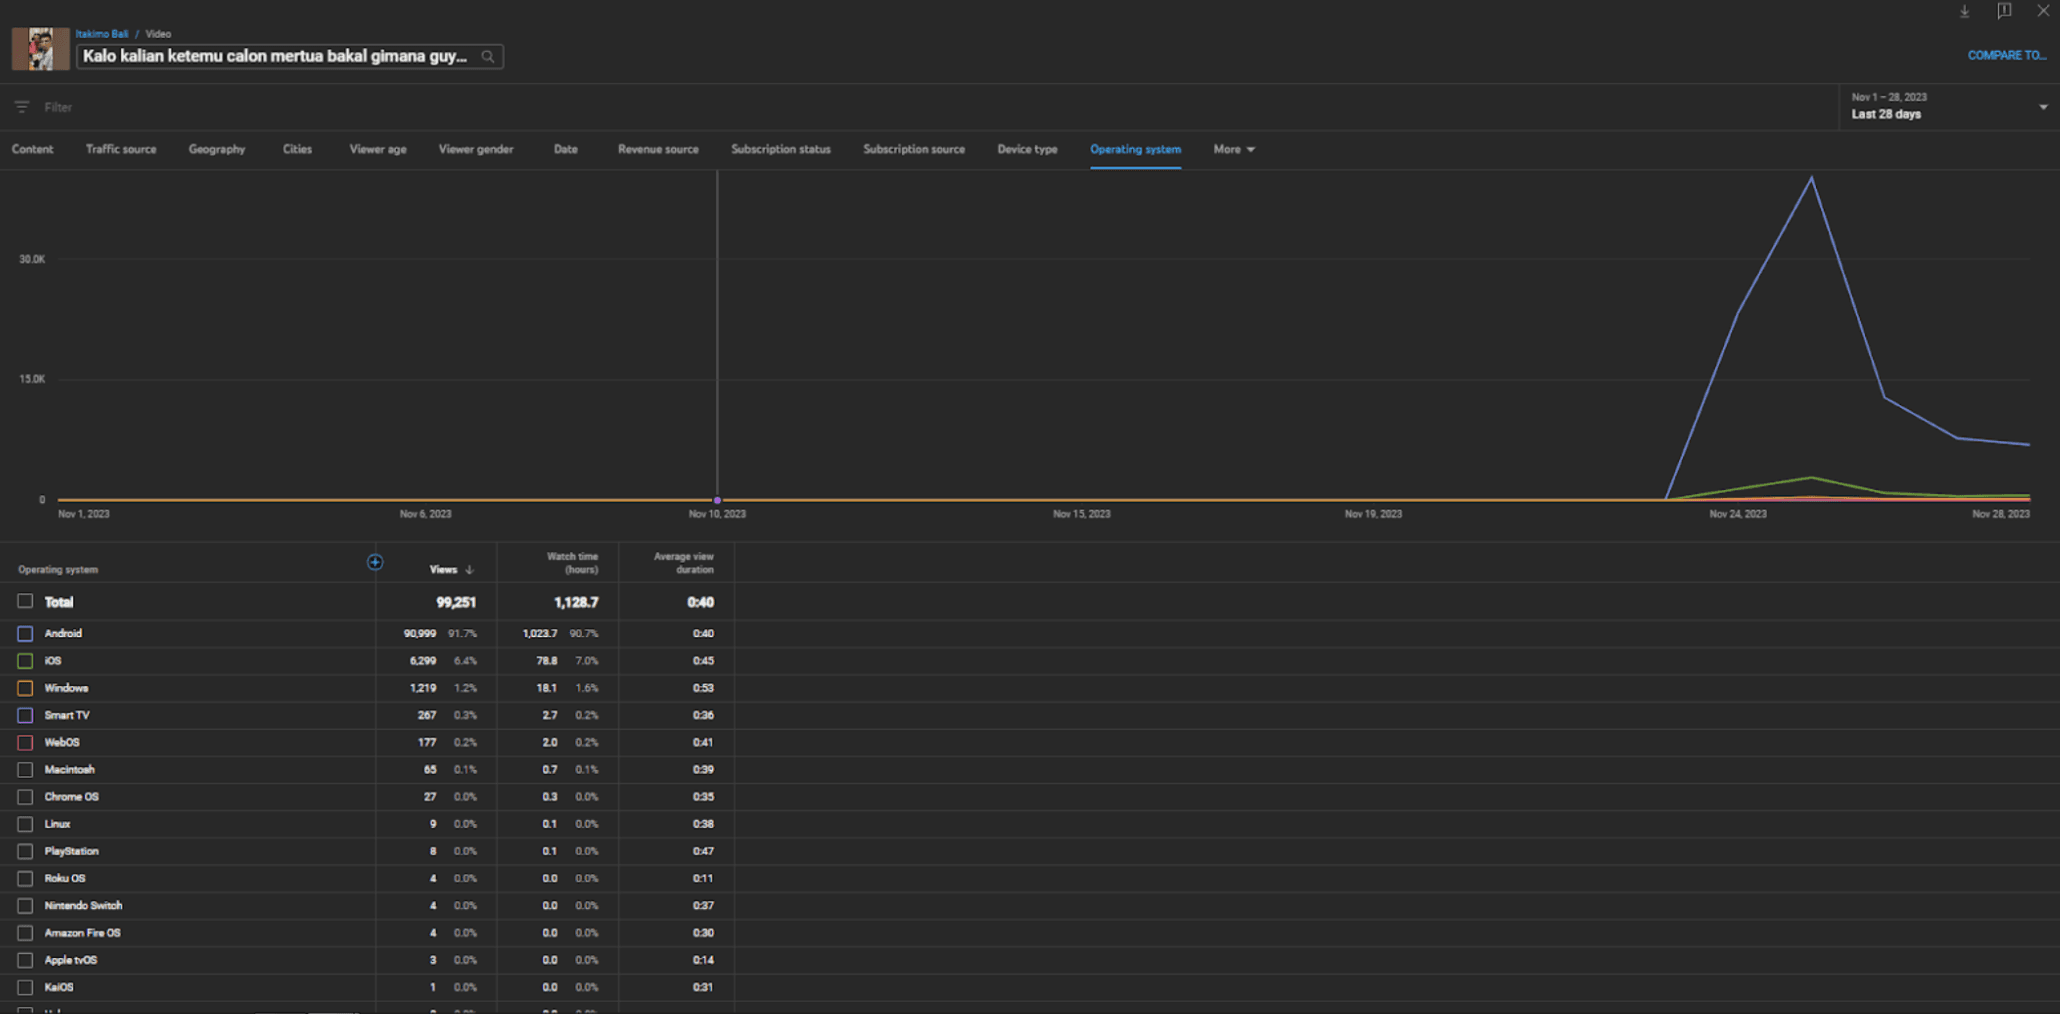The height and width of the screenshot is (1014, 2060).
Task: Expand the More tabs dropdown
Action: (1233, 149)
